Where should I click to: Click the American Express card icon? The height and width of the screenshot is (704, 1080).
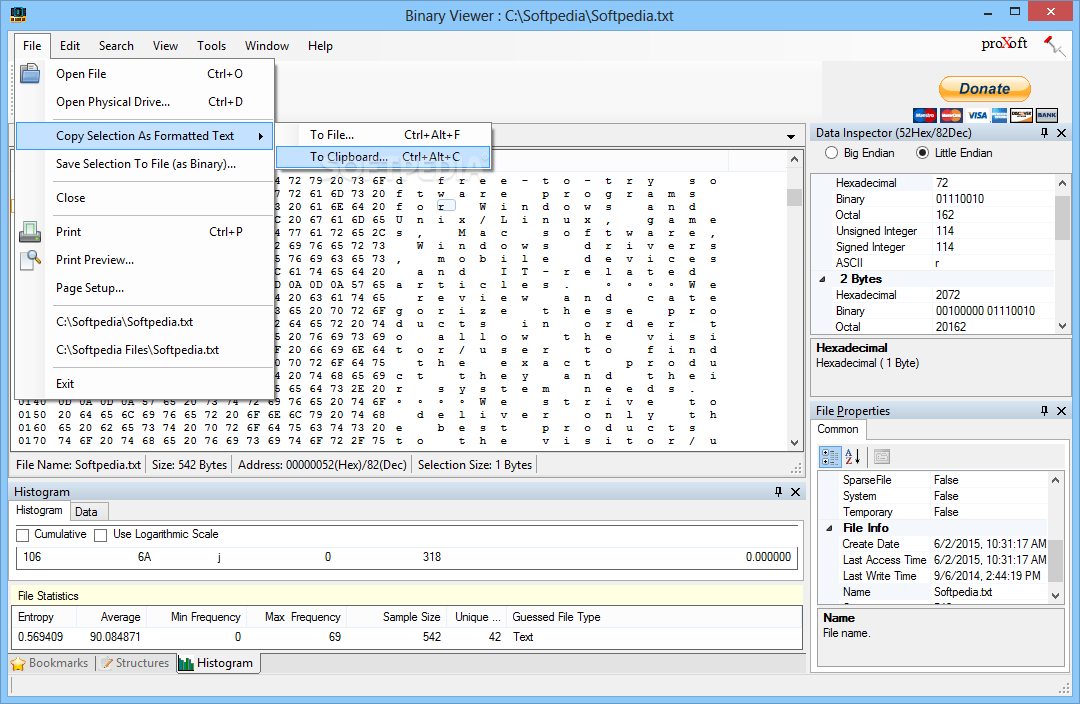click(999, 115)
